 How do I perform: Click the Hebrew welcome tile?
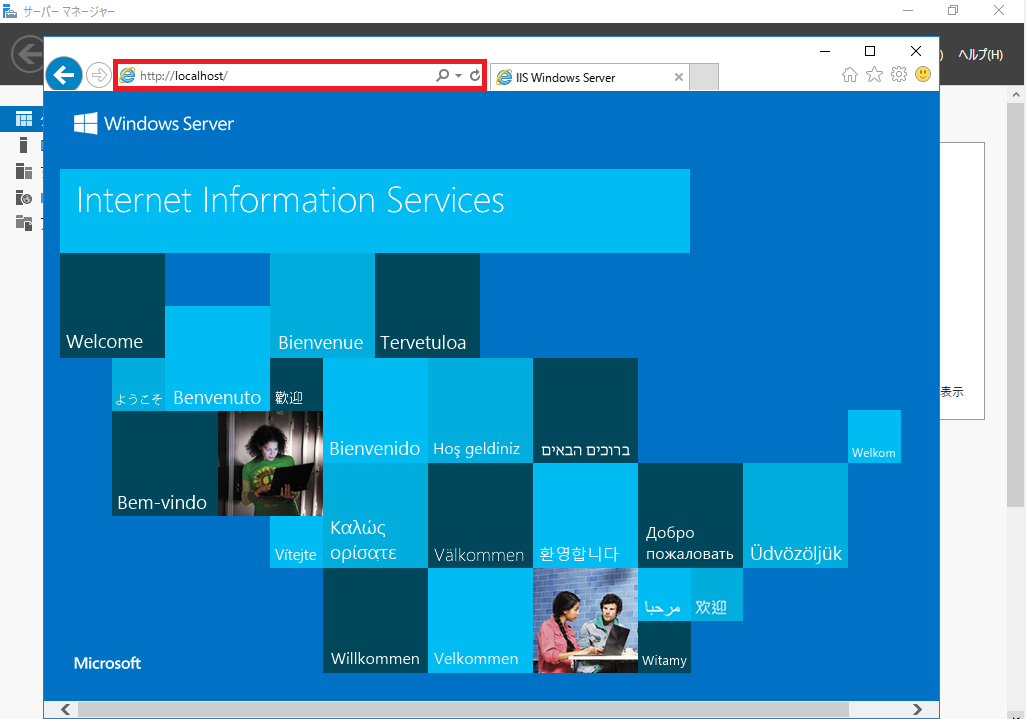586,411
